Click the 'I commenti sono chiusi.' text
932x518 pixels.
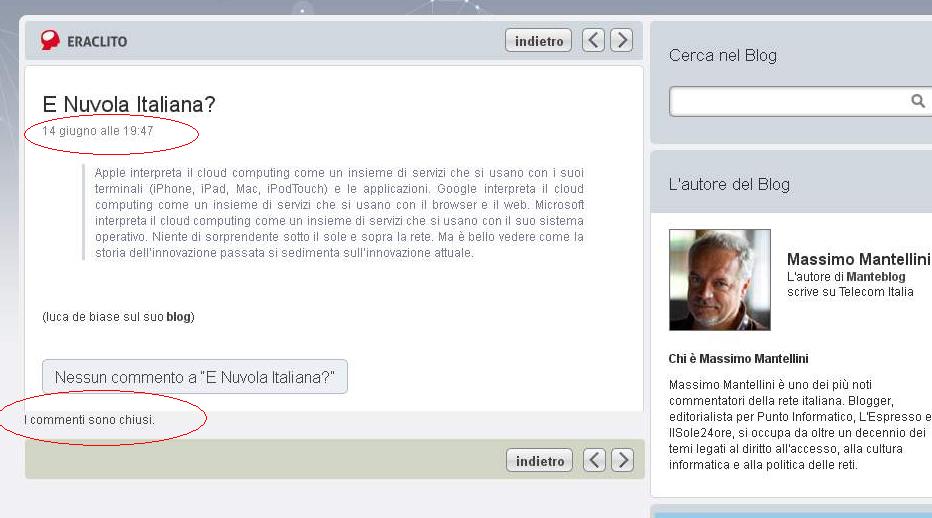coord(89,420)
